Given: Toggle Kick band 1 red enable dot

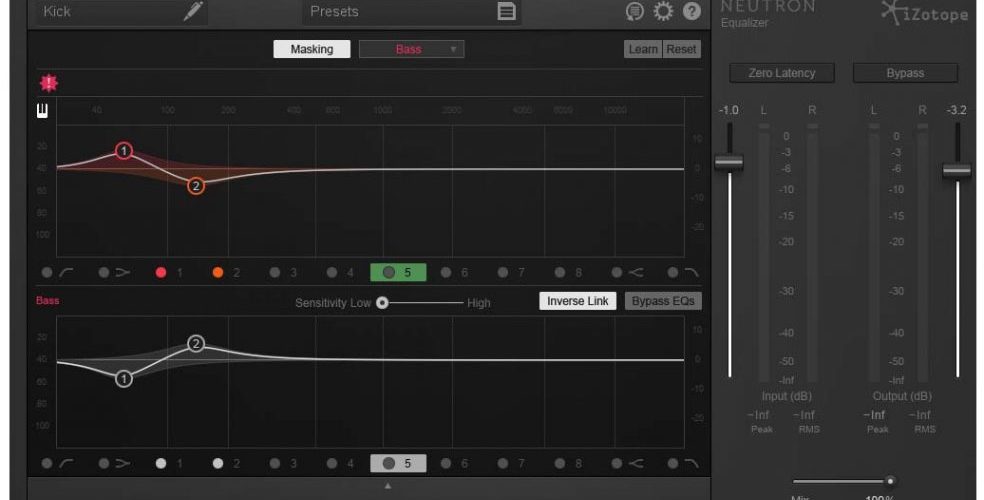Looking at the screenshot, I should pyautogui.click(x=161, y=272).
